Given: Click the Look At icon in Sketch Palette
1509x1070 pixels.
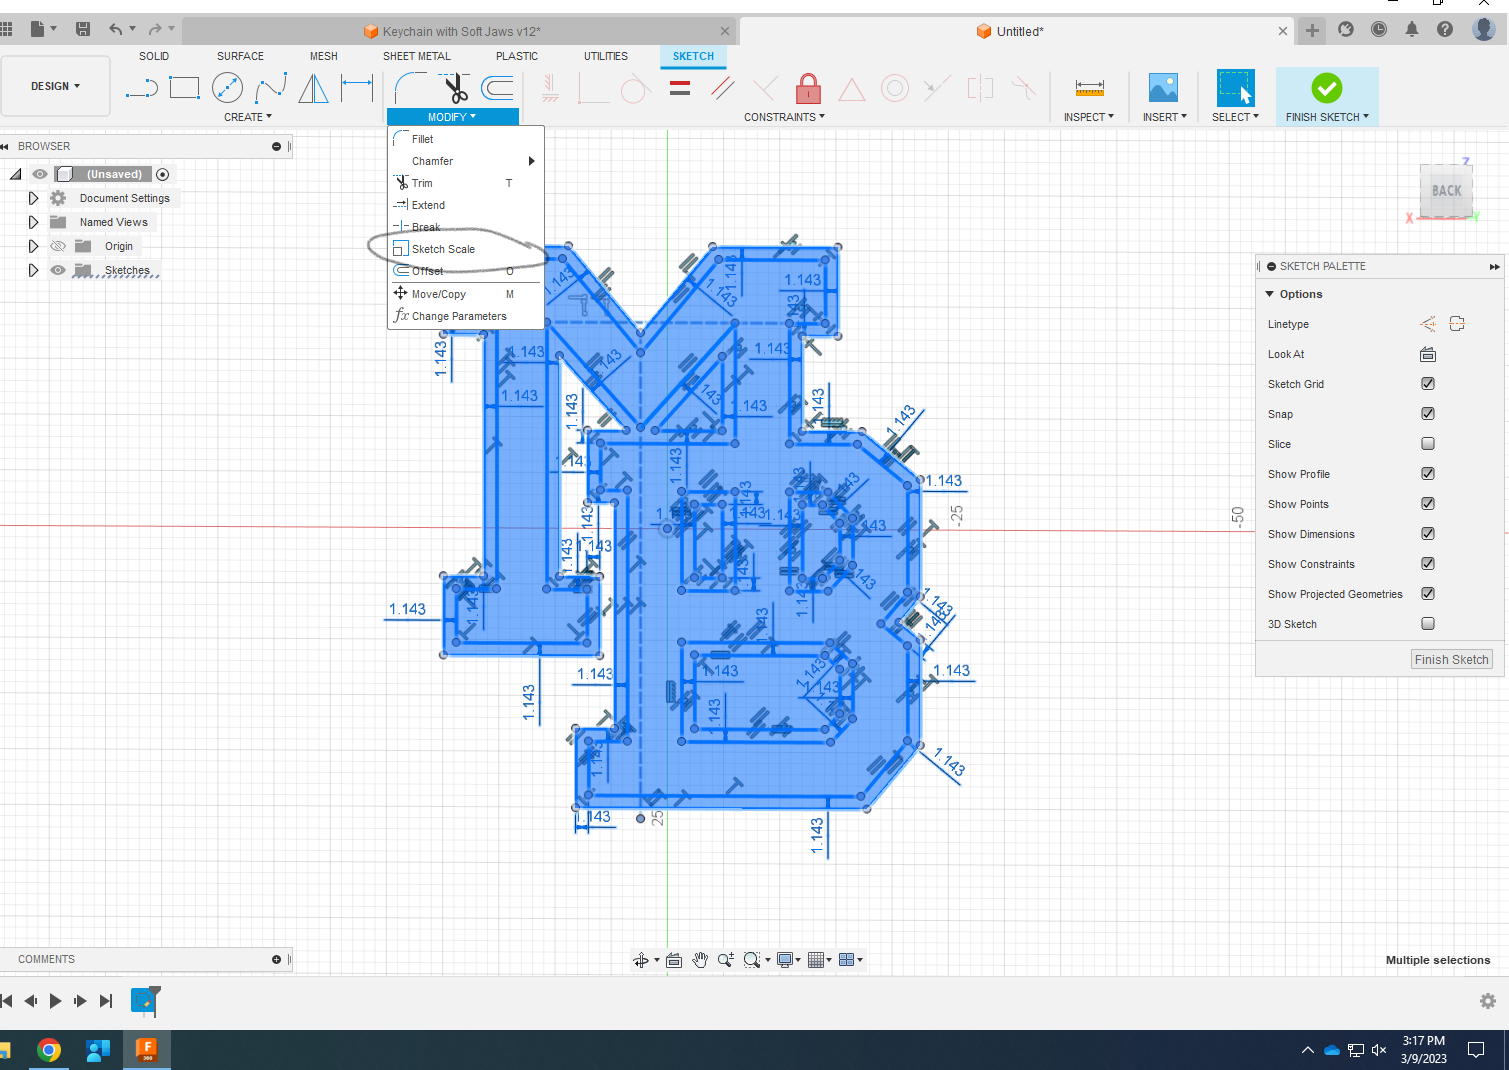Looking at the screenshot, I should (x=1427, y=353).
